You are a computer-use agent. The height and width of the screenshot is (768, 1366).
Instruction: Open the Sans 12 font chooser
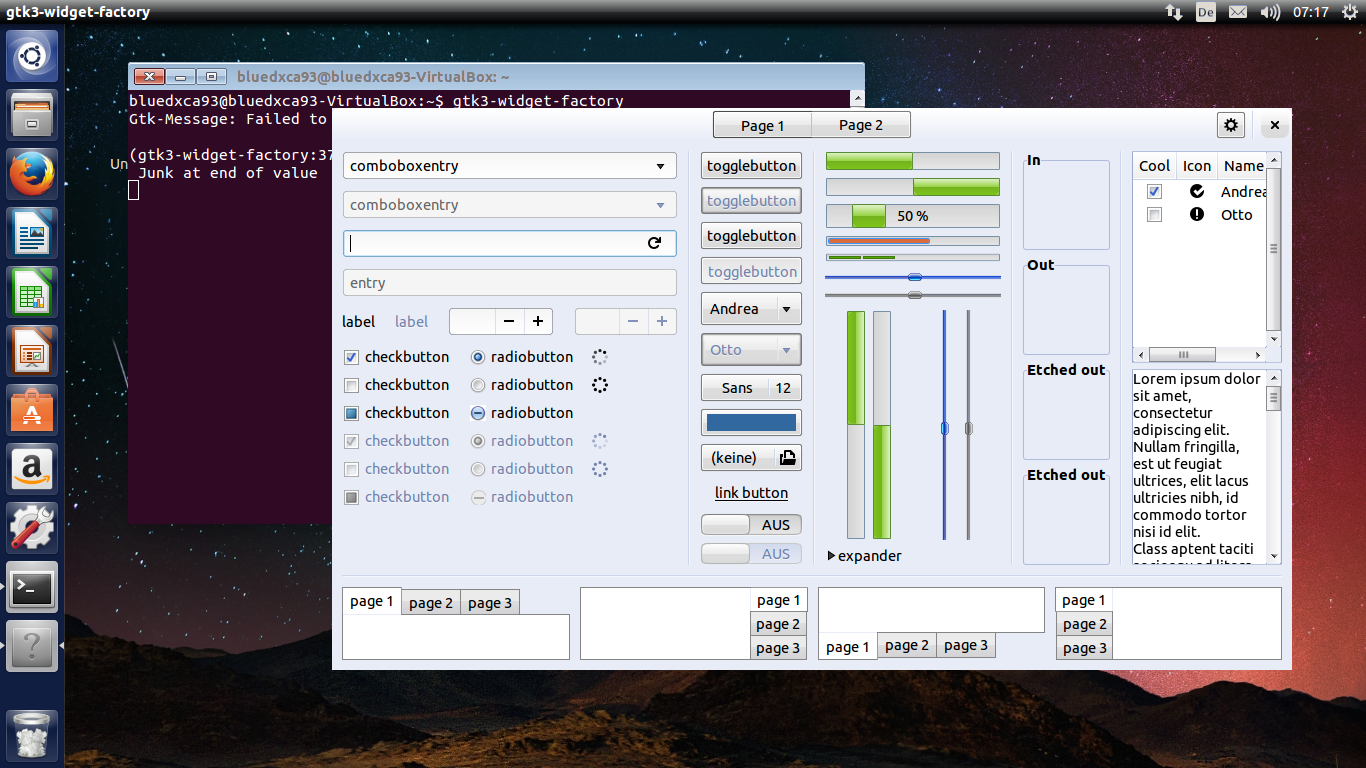[751, 388]
